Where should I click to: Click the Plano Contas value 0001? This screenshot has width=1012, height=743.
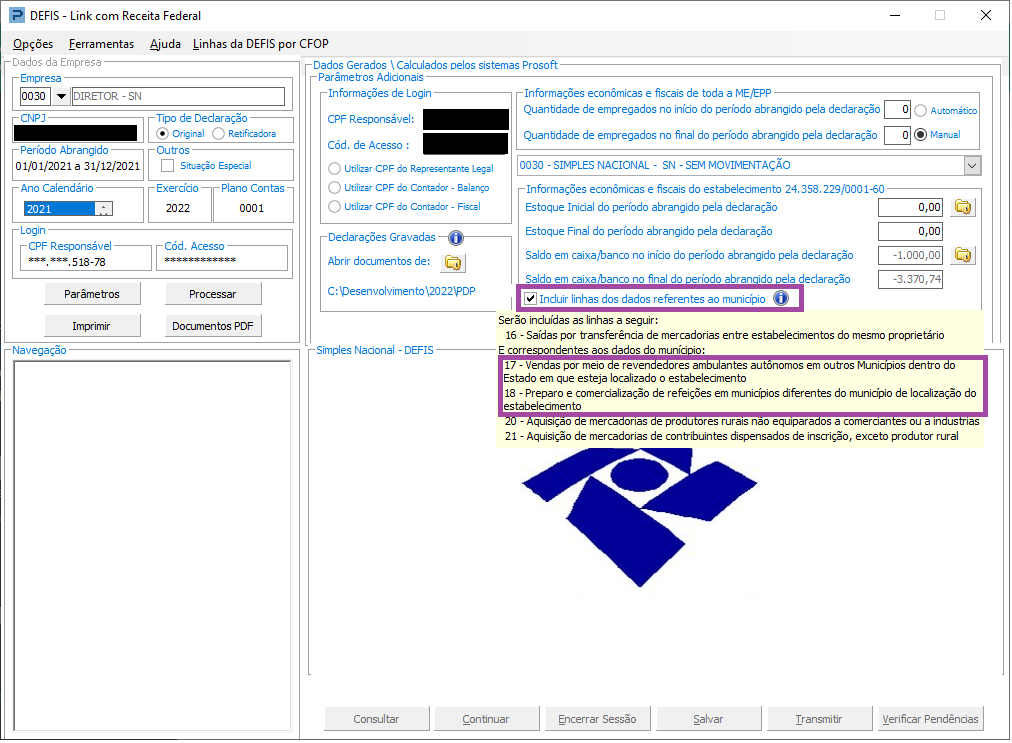252,208
